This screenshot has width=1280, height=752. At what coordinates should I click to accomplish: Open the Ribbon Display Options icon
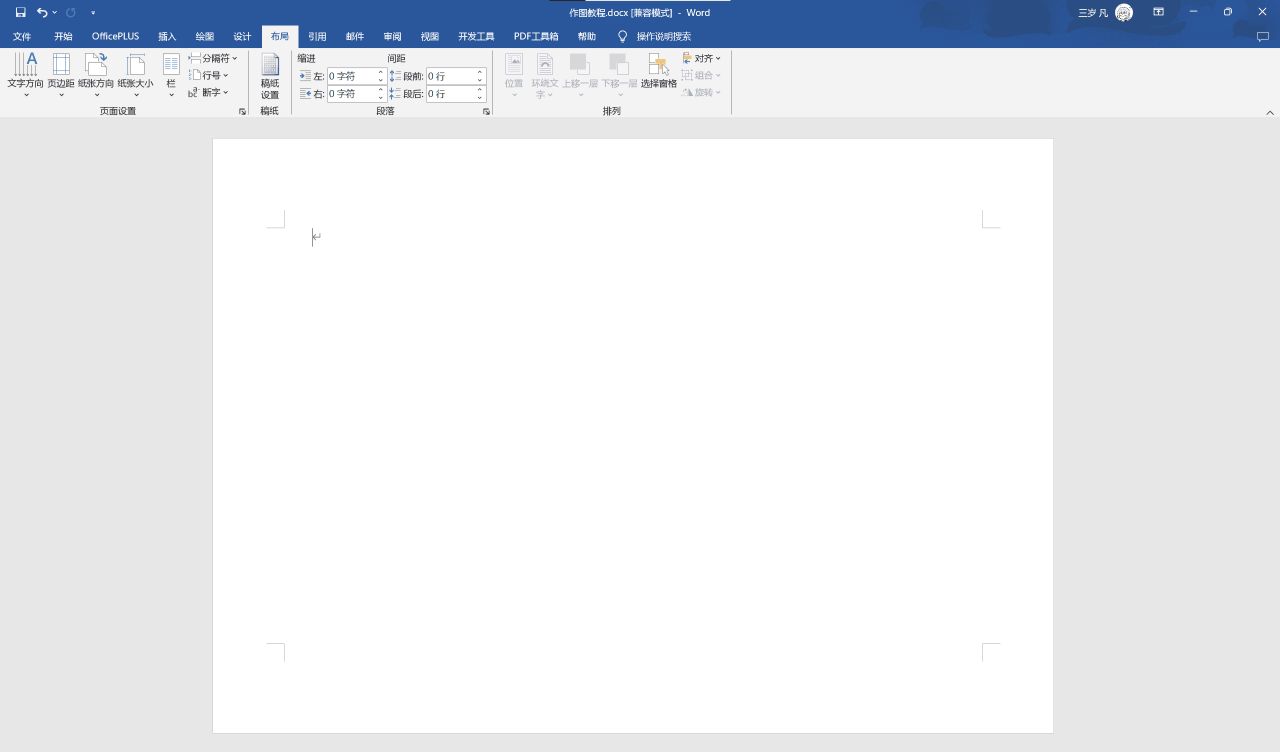click(1158, 12)
